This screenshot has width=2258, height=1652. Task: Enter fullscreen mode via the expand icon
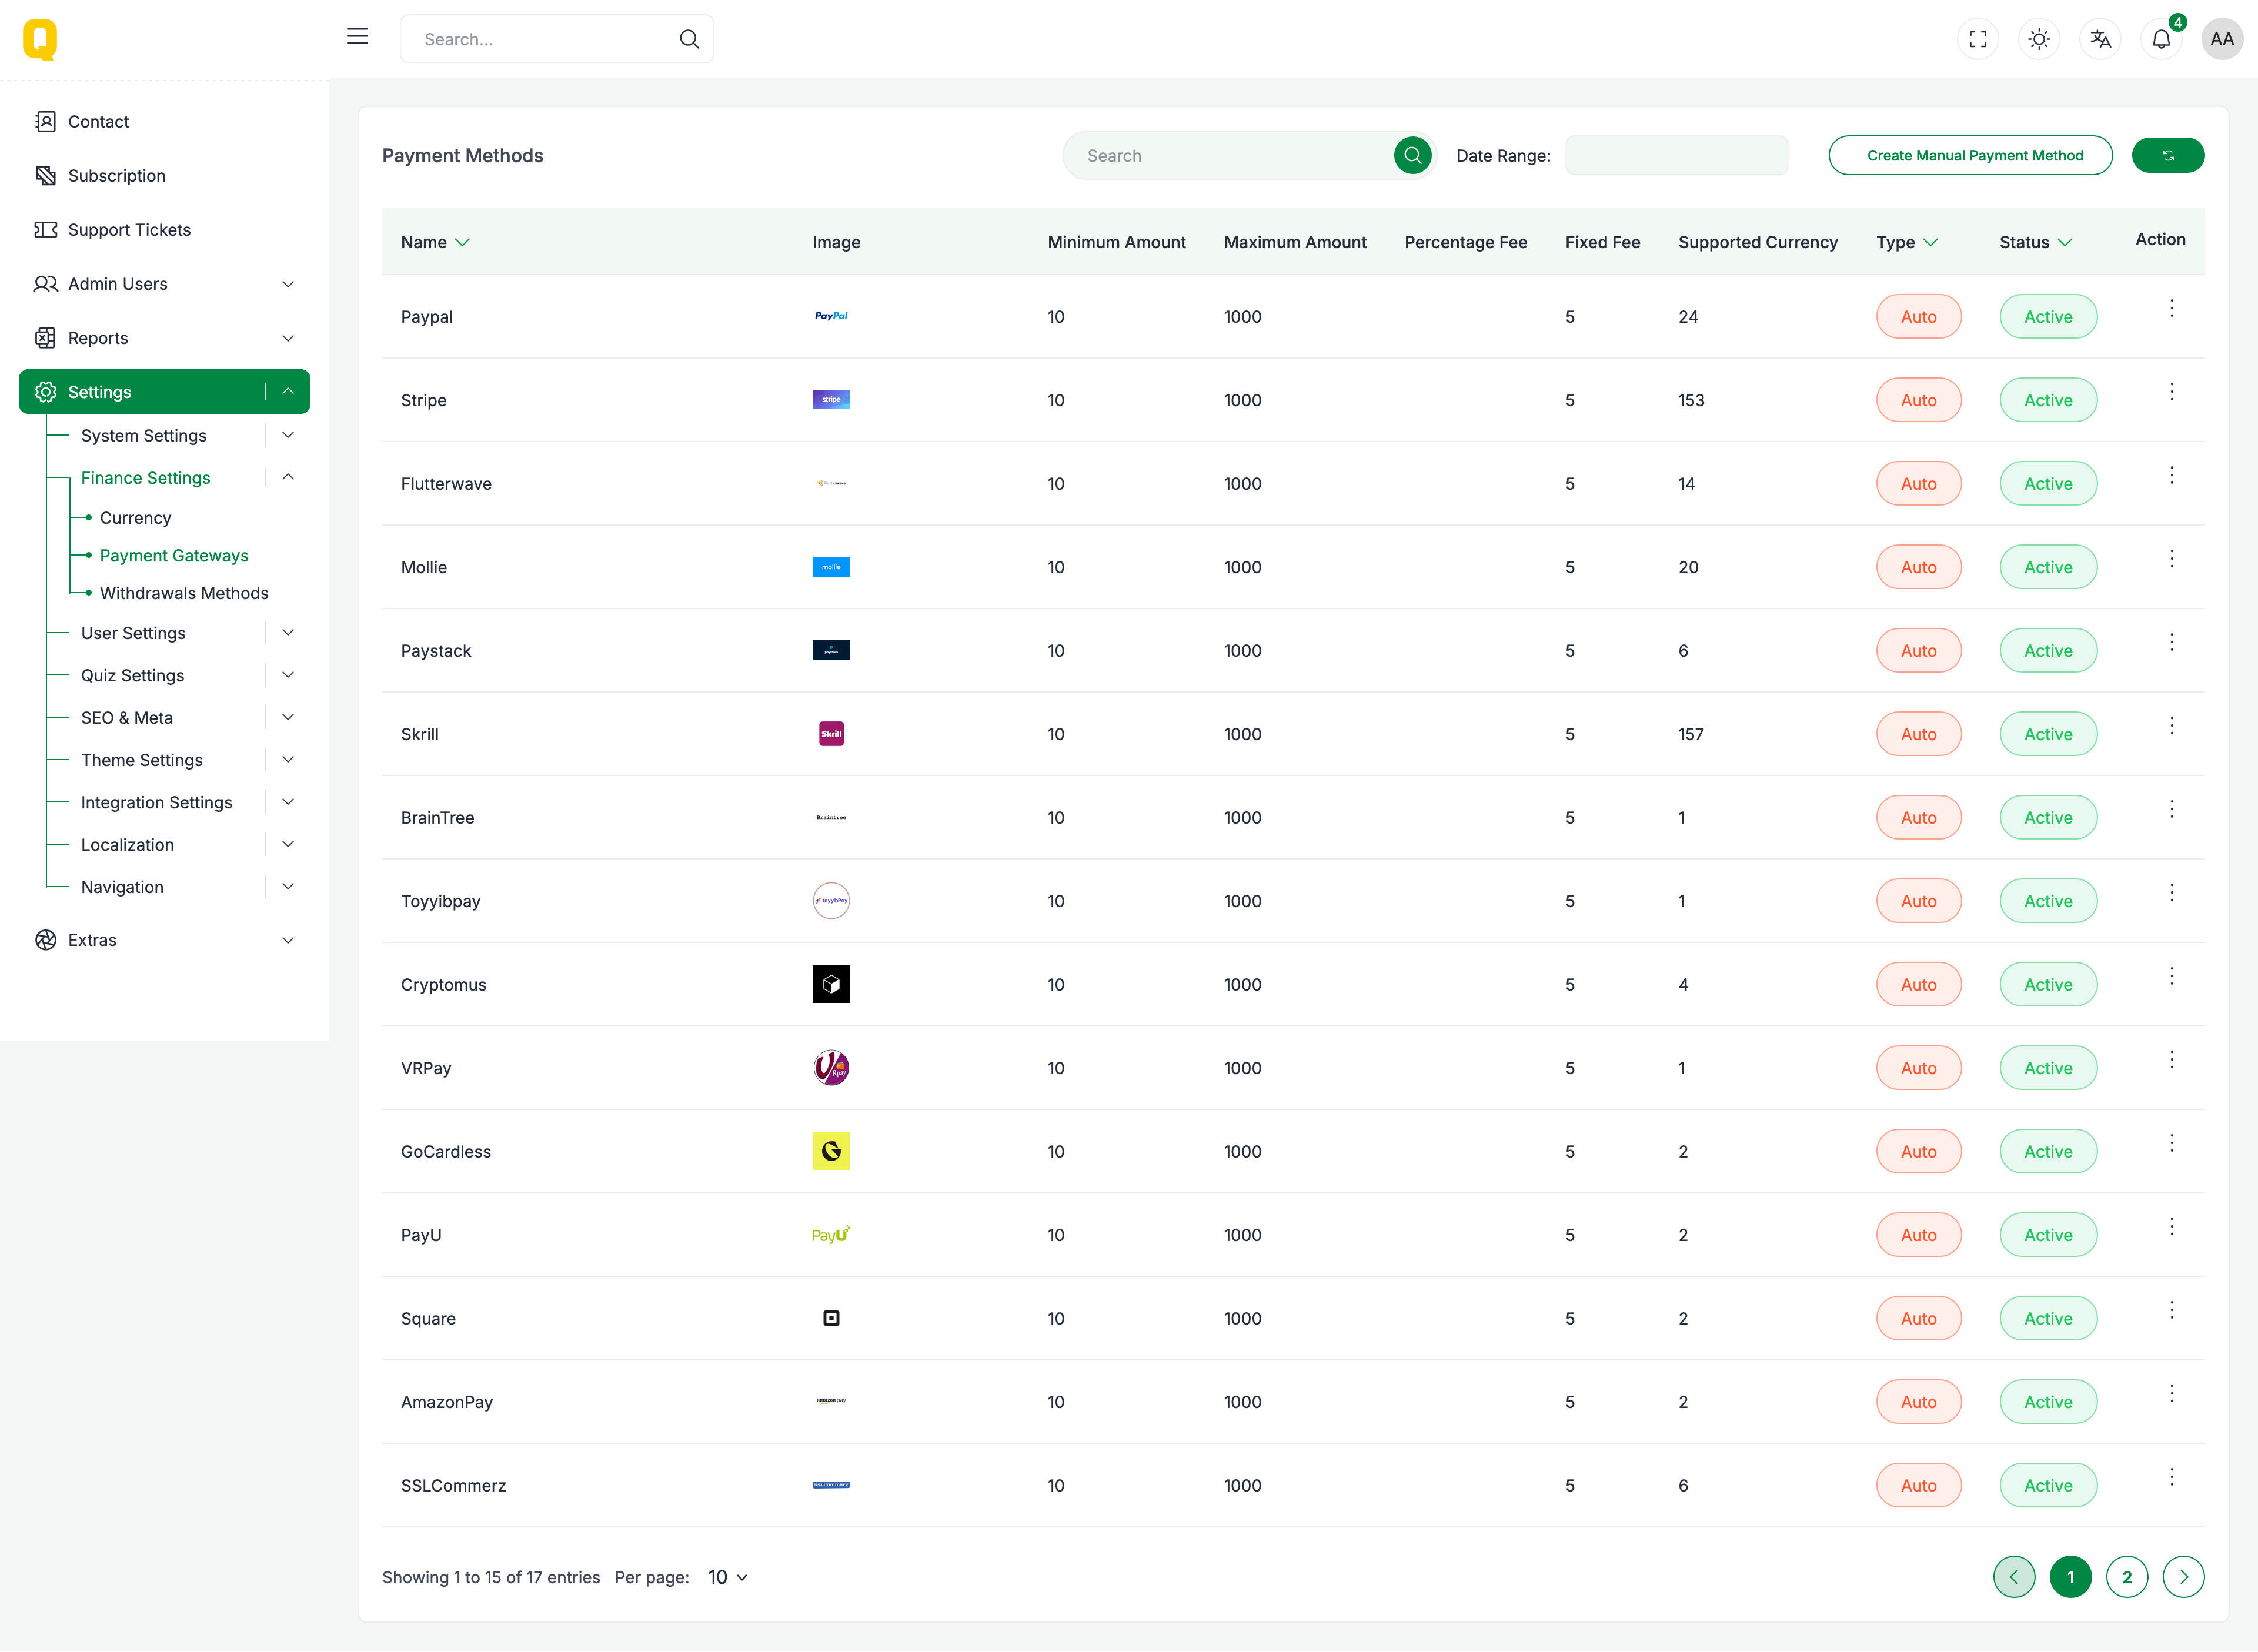click(1978, 39)
